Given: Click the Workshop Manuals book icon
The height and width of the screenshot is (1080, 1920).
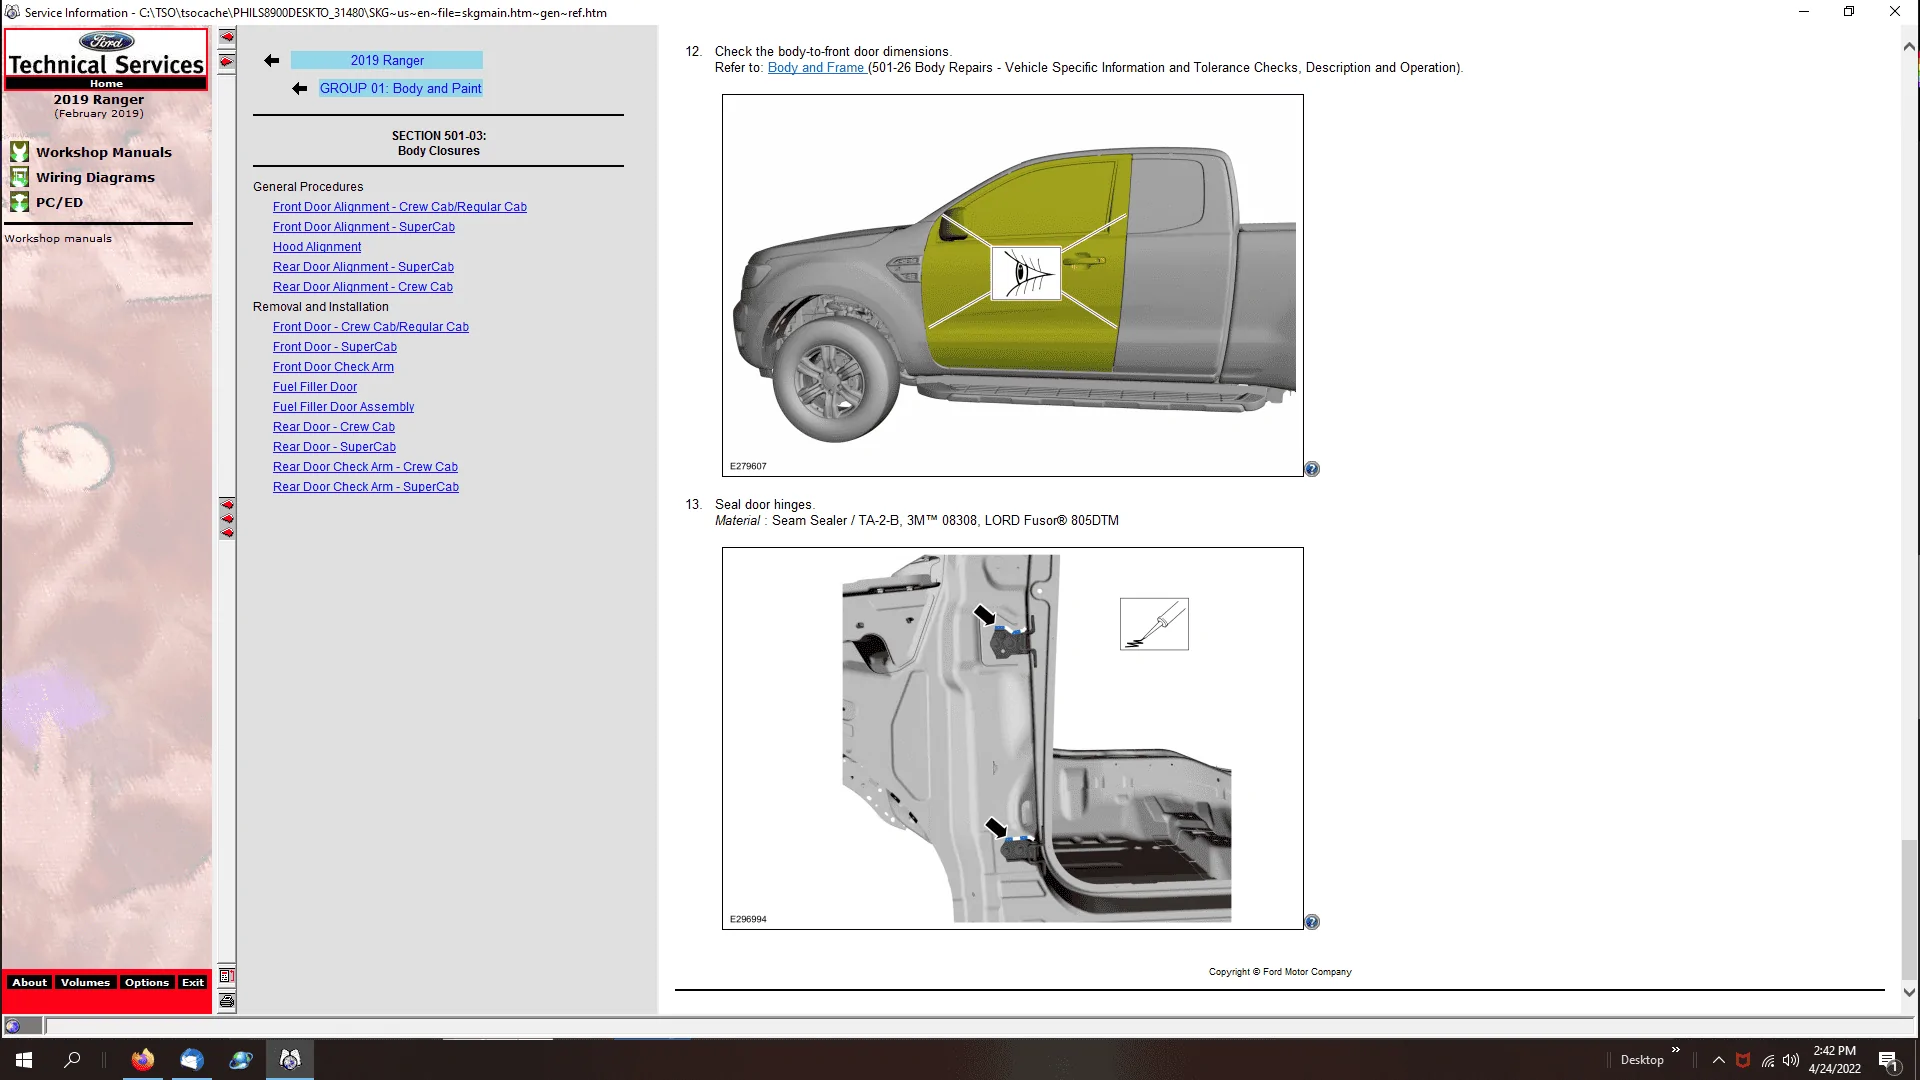Looking at the screenshot, I should [19, 152].
